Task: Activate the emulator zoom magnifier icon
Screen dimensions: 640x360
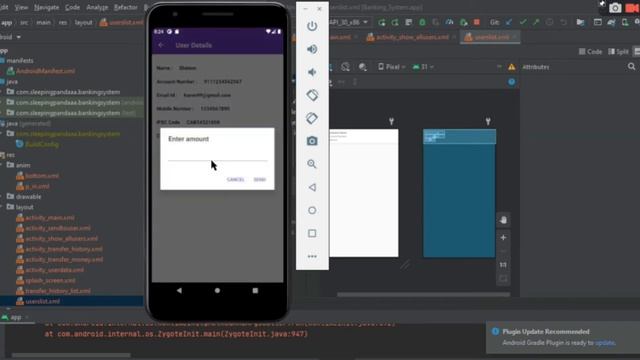Action: click(x=312, y=164)
